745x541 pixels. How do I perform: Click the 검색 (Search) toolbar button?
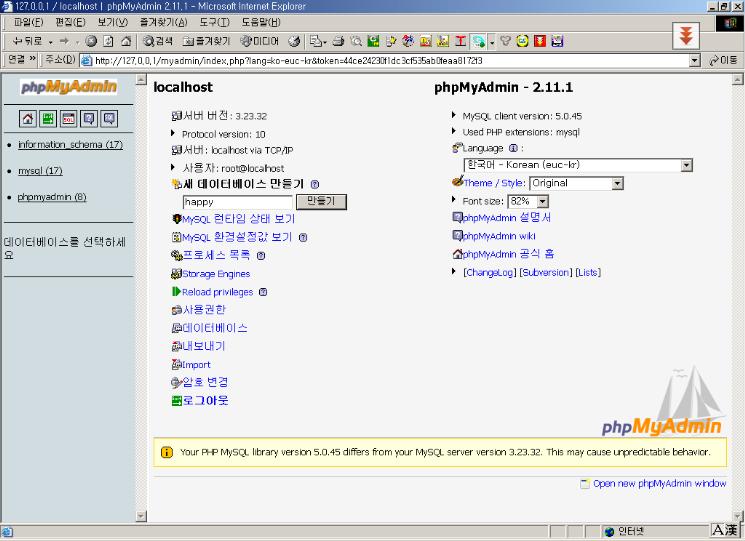coord(158,41)
